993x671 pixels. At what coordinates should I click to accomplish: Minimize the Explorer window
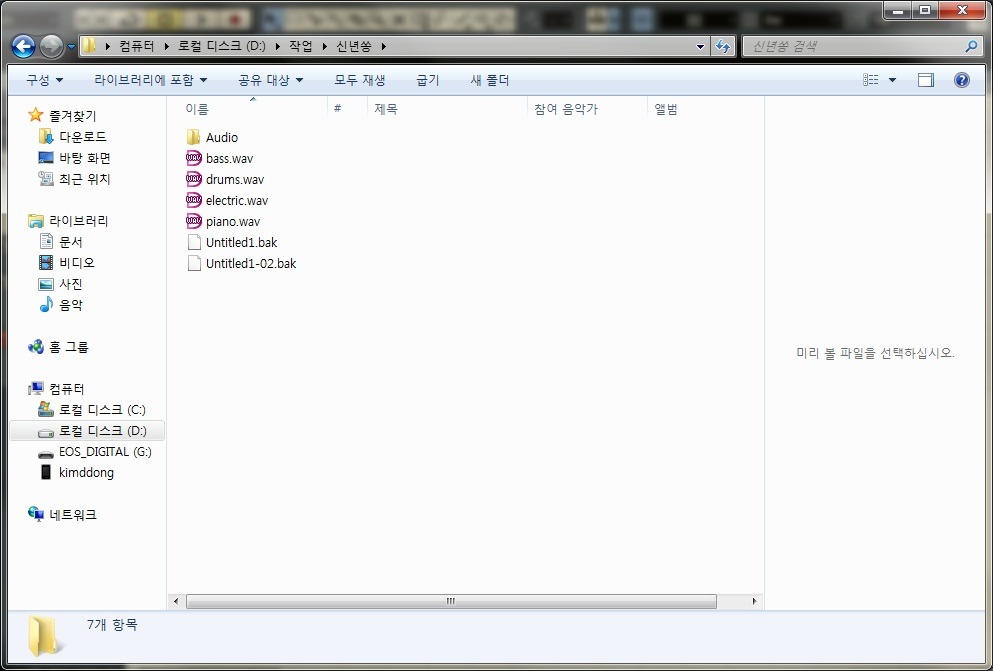pos(897,9)
